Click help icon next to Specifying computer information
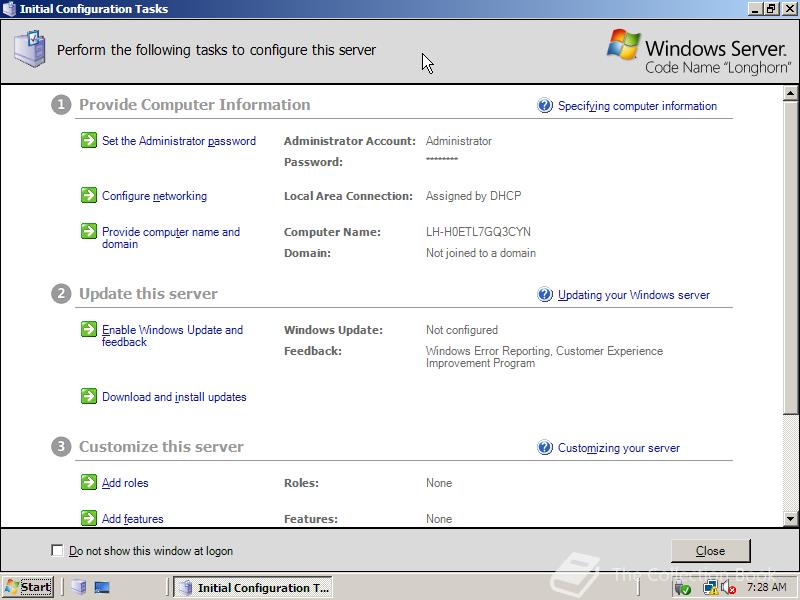This screenshot has width=800, height=600. pos(545,106)
